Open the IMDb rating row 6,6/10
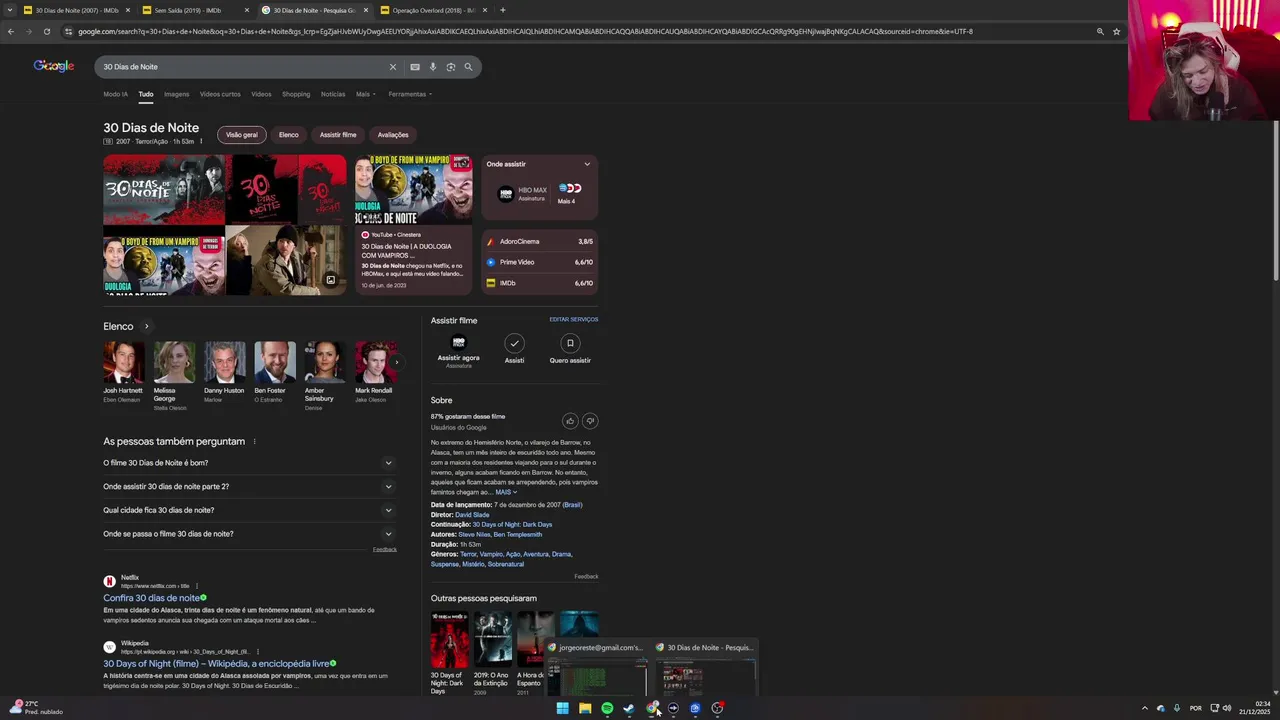The image size is (1280, 720). 540,283
